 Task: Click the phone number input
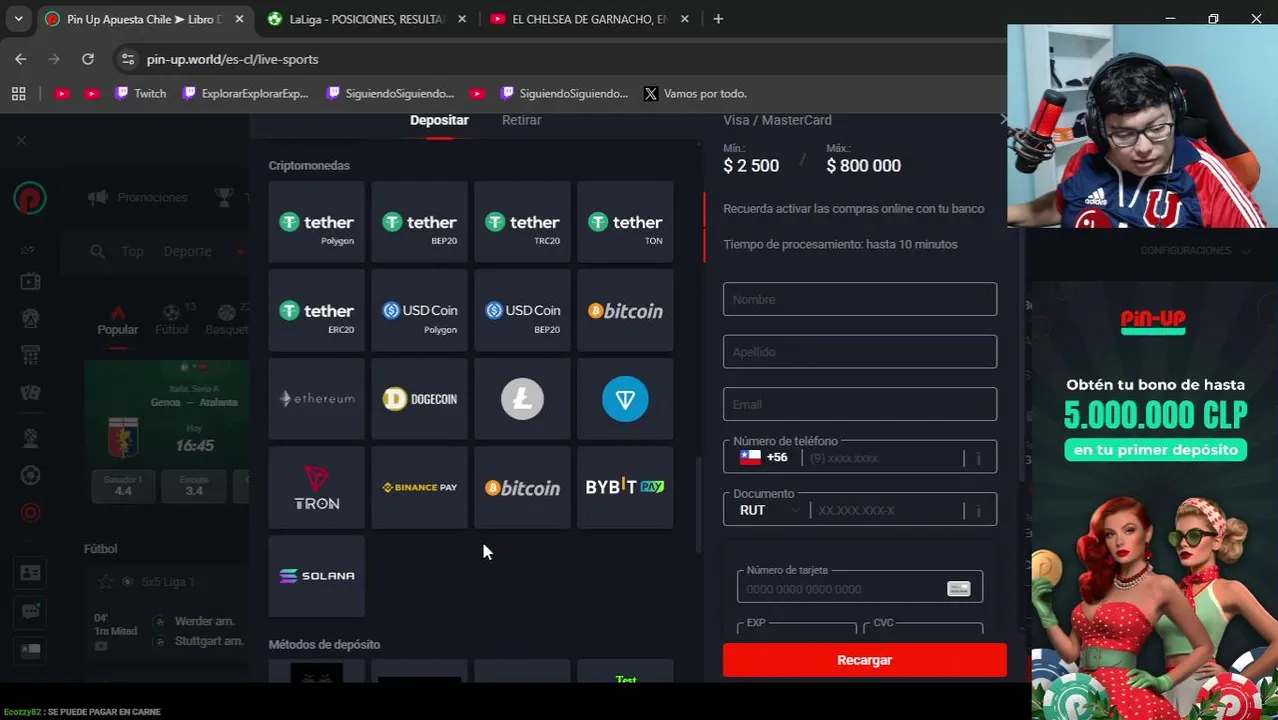(x=883, y=458)
